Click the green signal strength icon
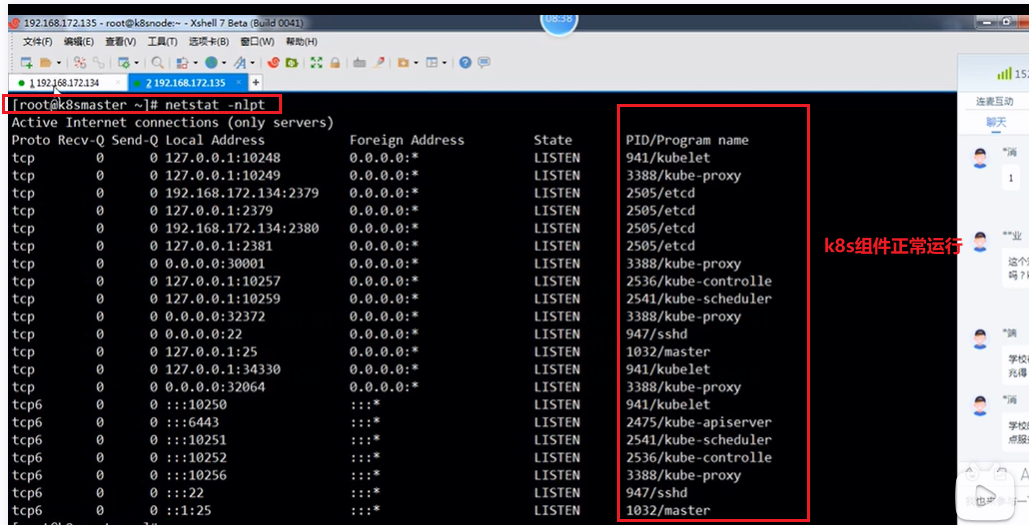Image resolution: width=1029 pixels, height=525 pixels. coord(1004,74)
